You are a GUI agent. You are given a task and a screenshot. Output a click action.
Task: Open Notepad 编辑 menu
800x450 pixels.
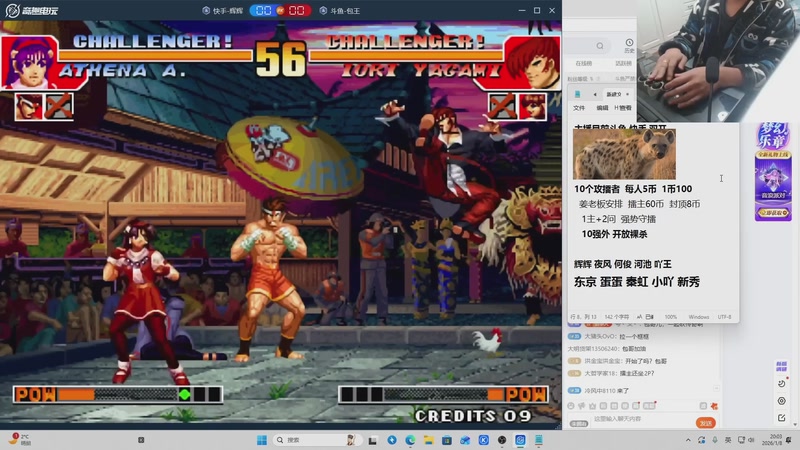(602, 108)
